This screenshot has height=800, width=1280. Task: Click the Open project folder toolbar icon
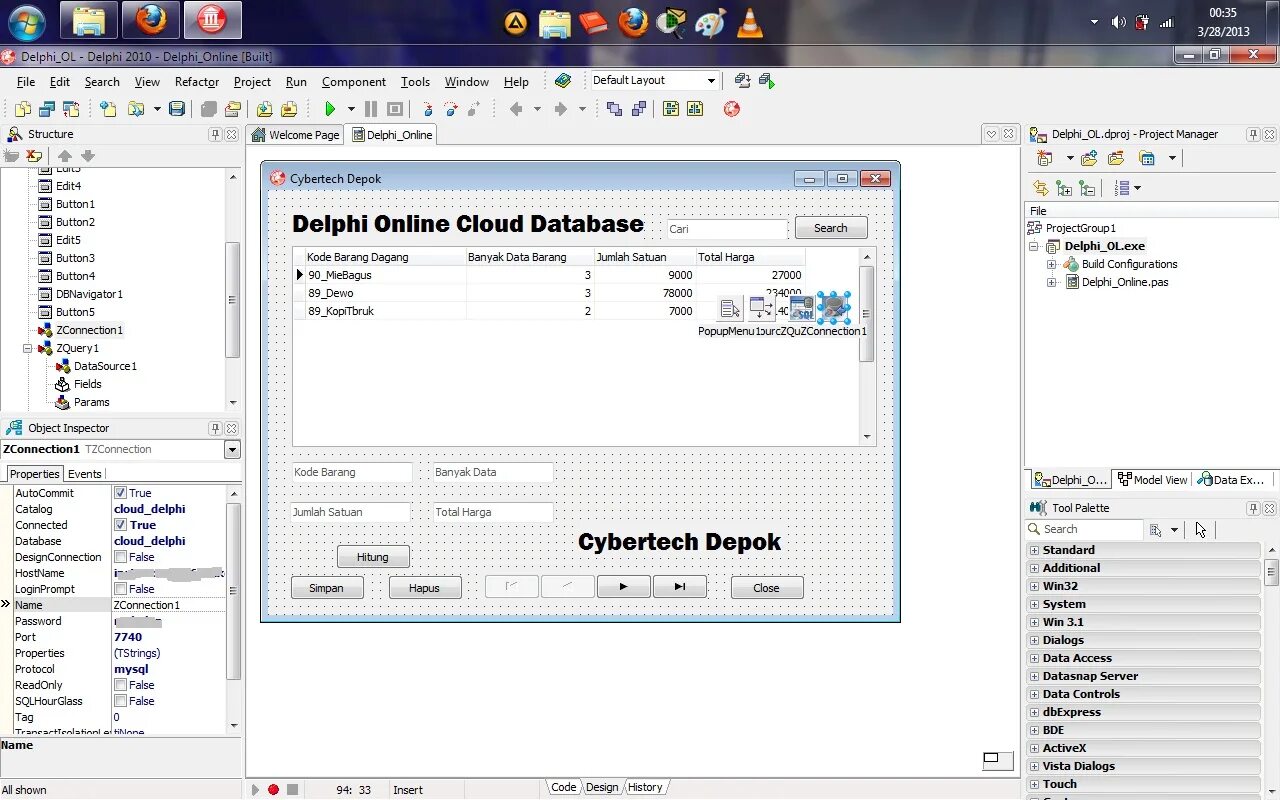(x=232, y=109)
